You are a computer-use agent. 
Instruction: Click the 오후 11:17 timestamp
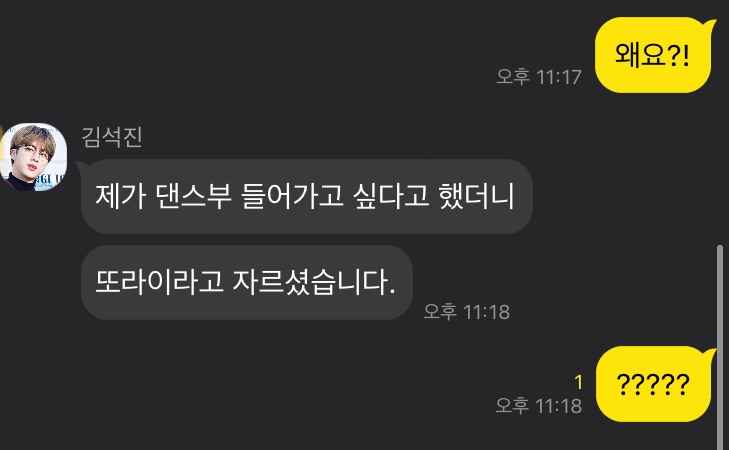[x=539, y=77]
